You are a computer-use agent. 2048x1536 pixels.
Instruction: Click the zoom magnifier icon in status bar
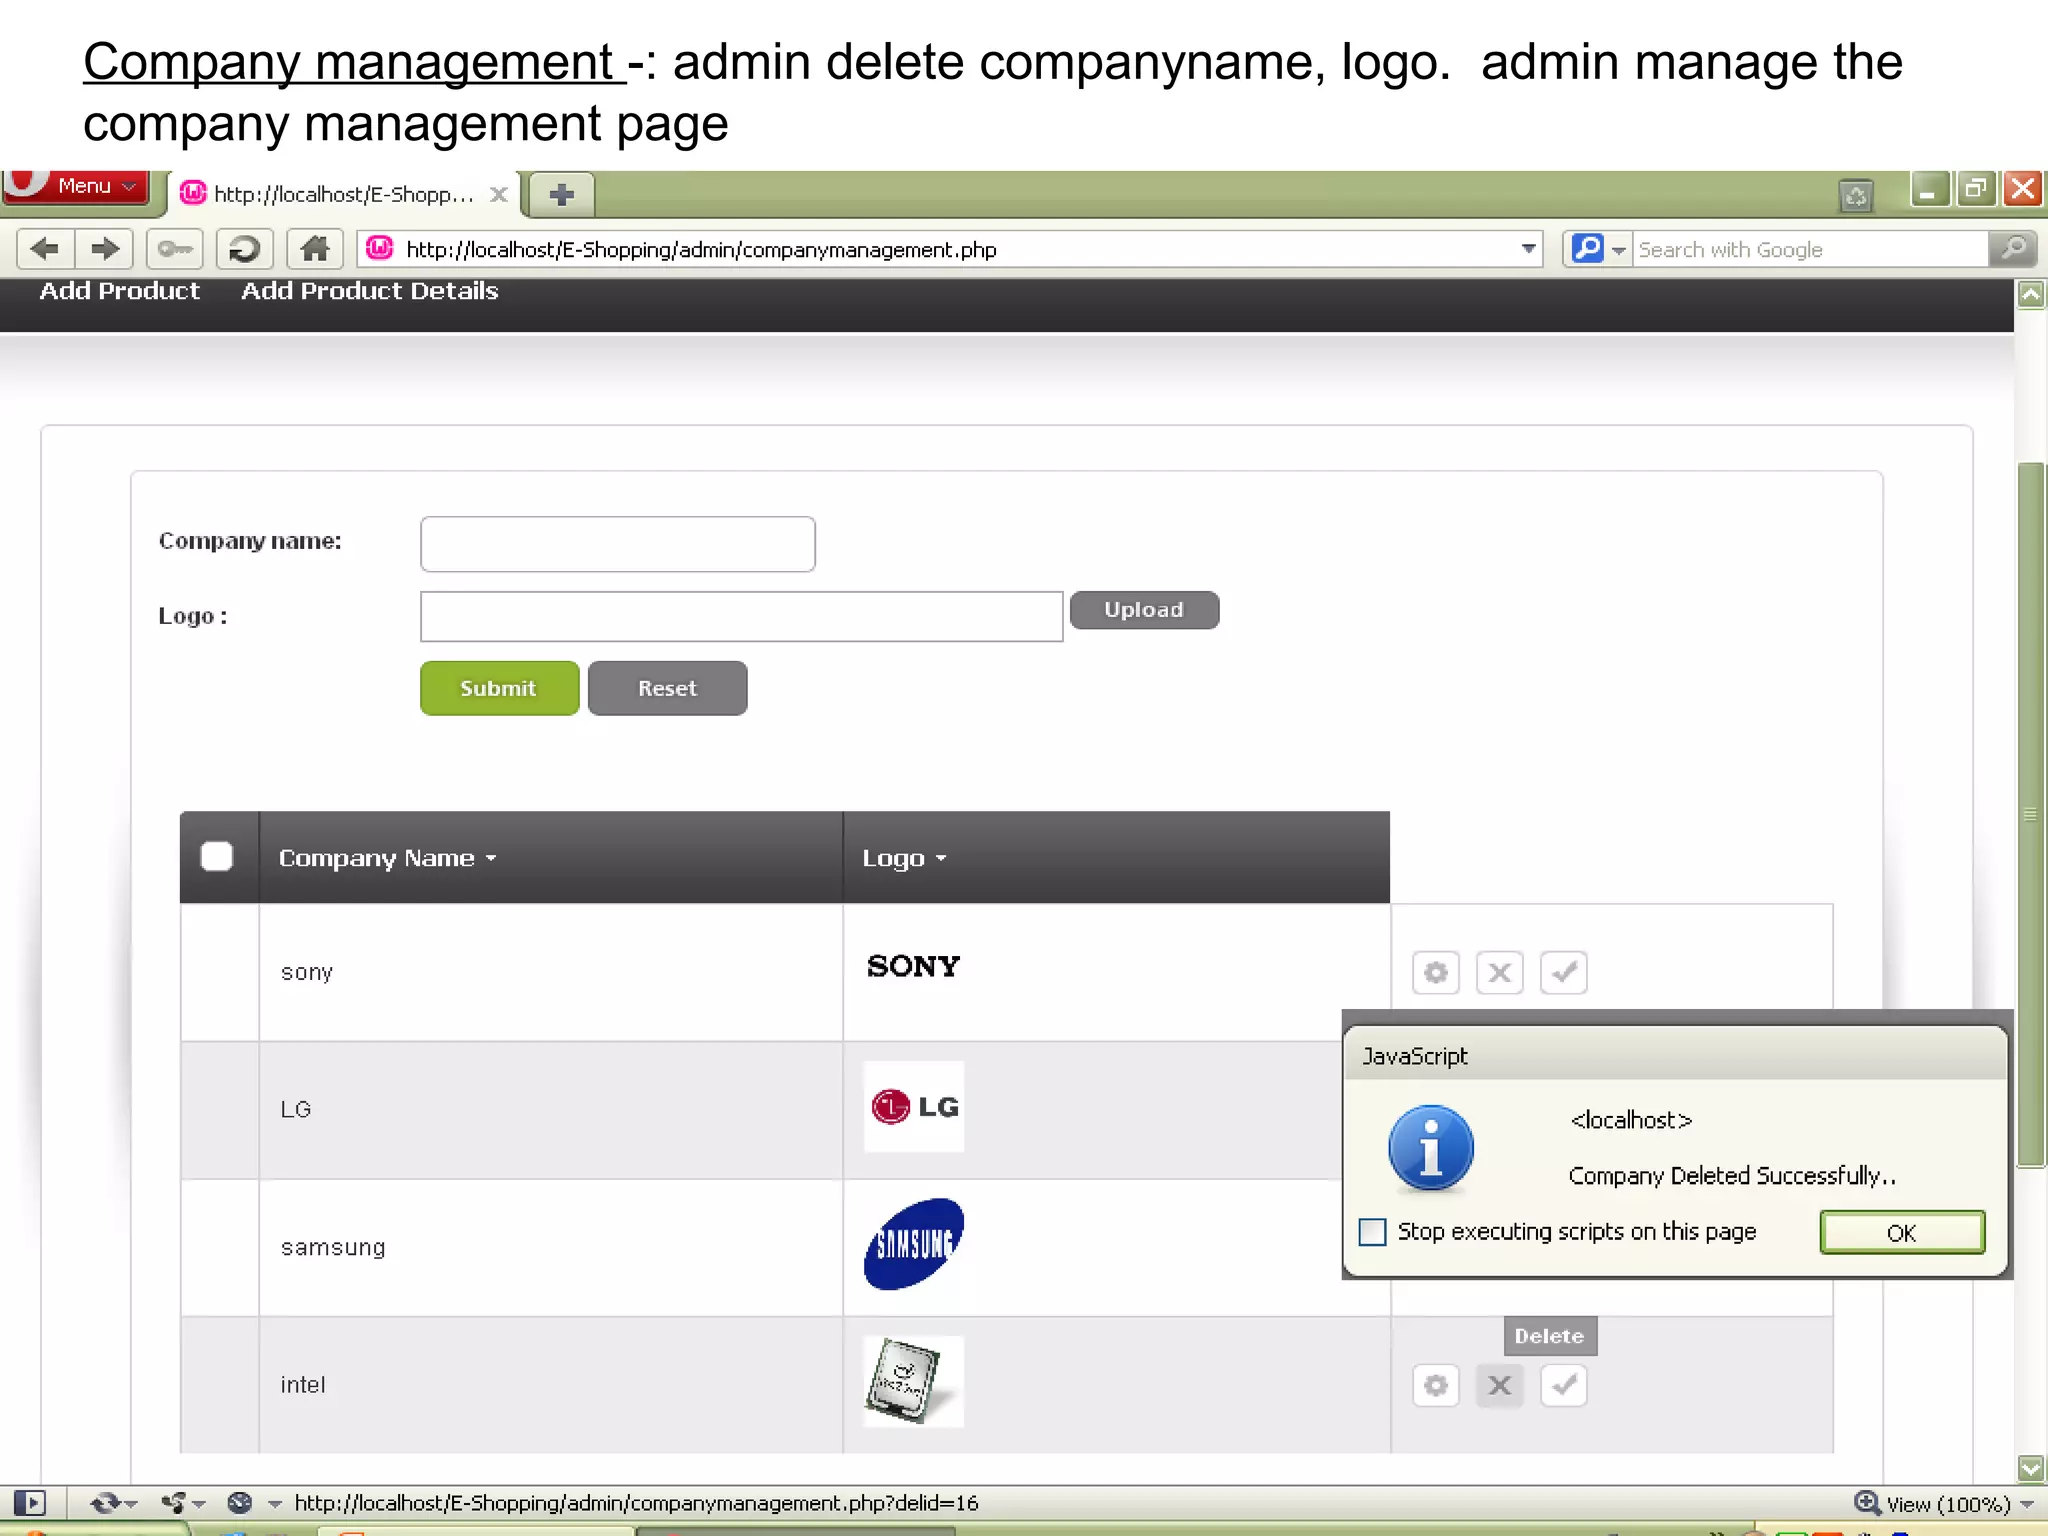click(x=1867, y=1503)
